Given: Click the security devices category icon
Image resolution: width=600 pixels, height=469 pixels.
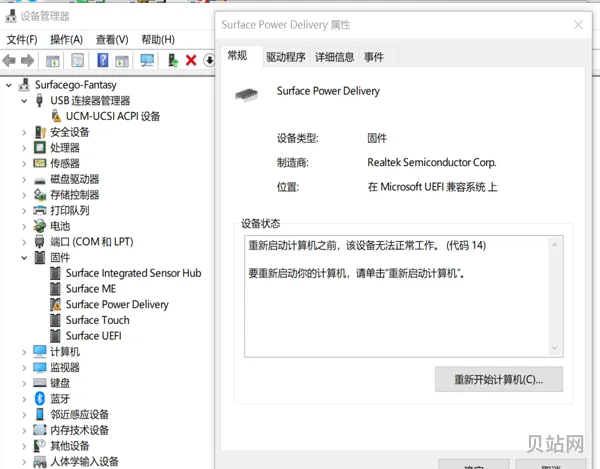Looking at the screenshot, I should [x=40, y=132].
